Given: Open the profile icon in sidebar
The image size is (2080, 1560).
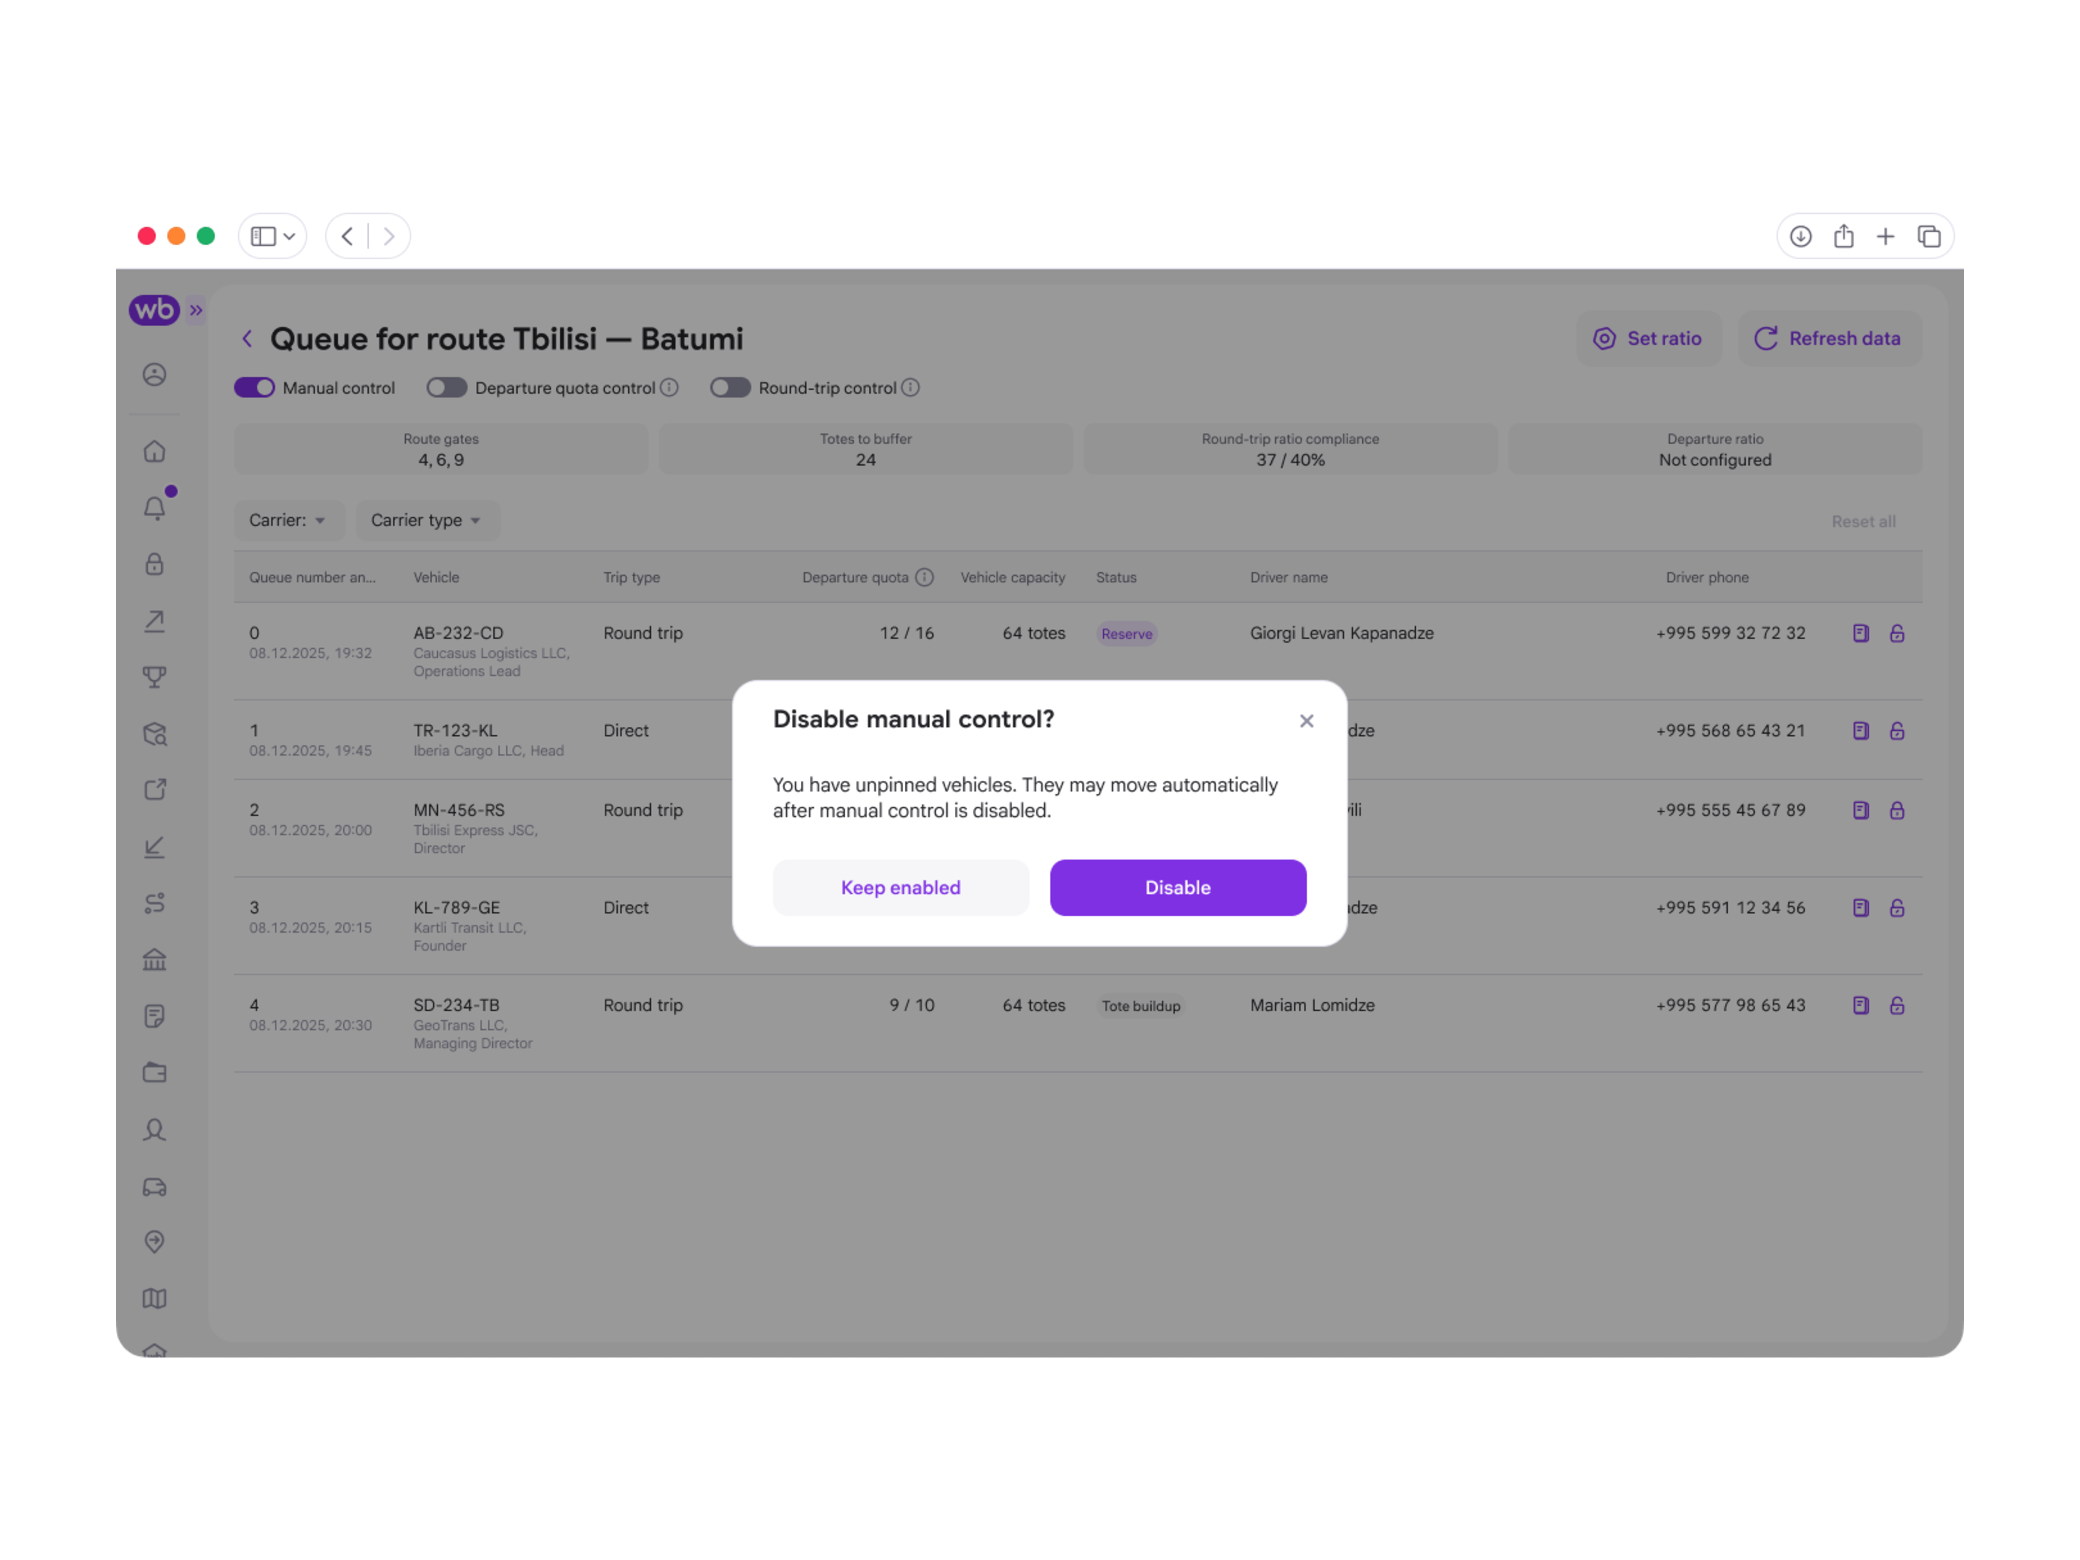Looking at the screenshot, I should (x=154, y=374).
